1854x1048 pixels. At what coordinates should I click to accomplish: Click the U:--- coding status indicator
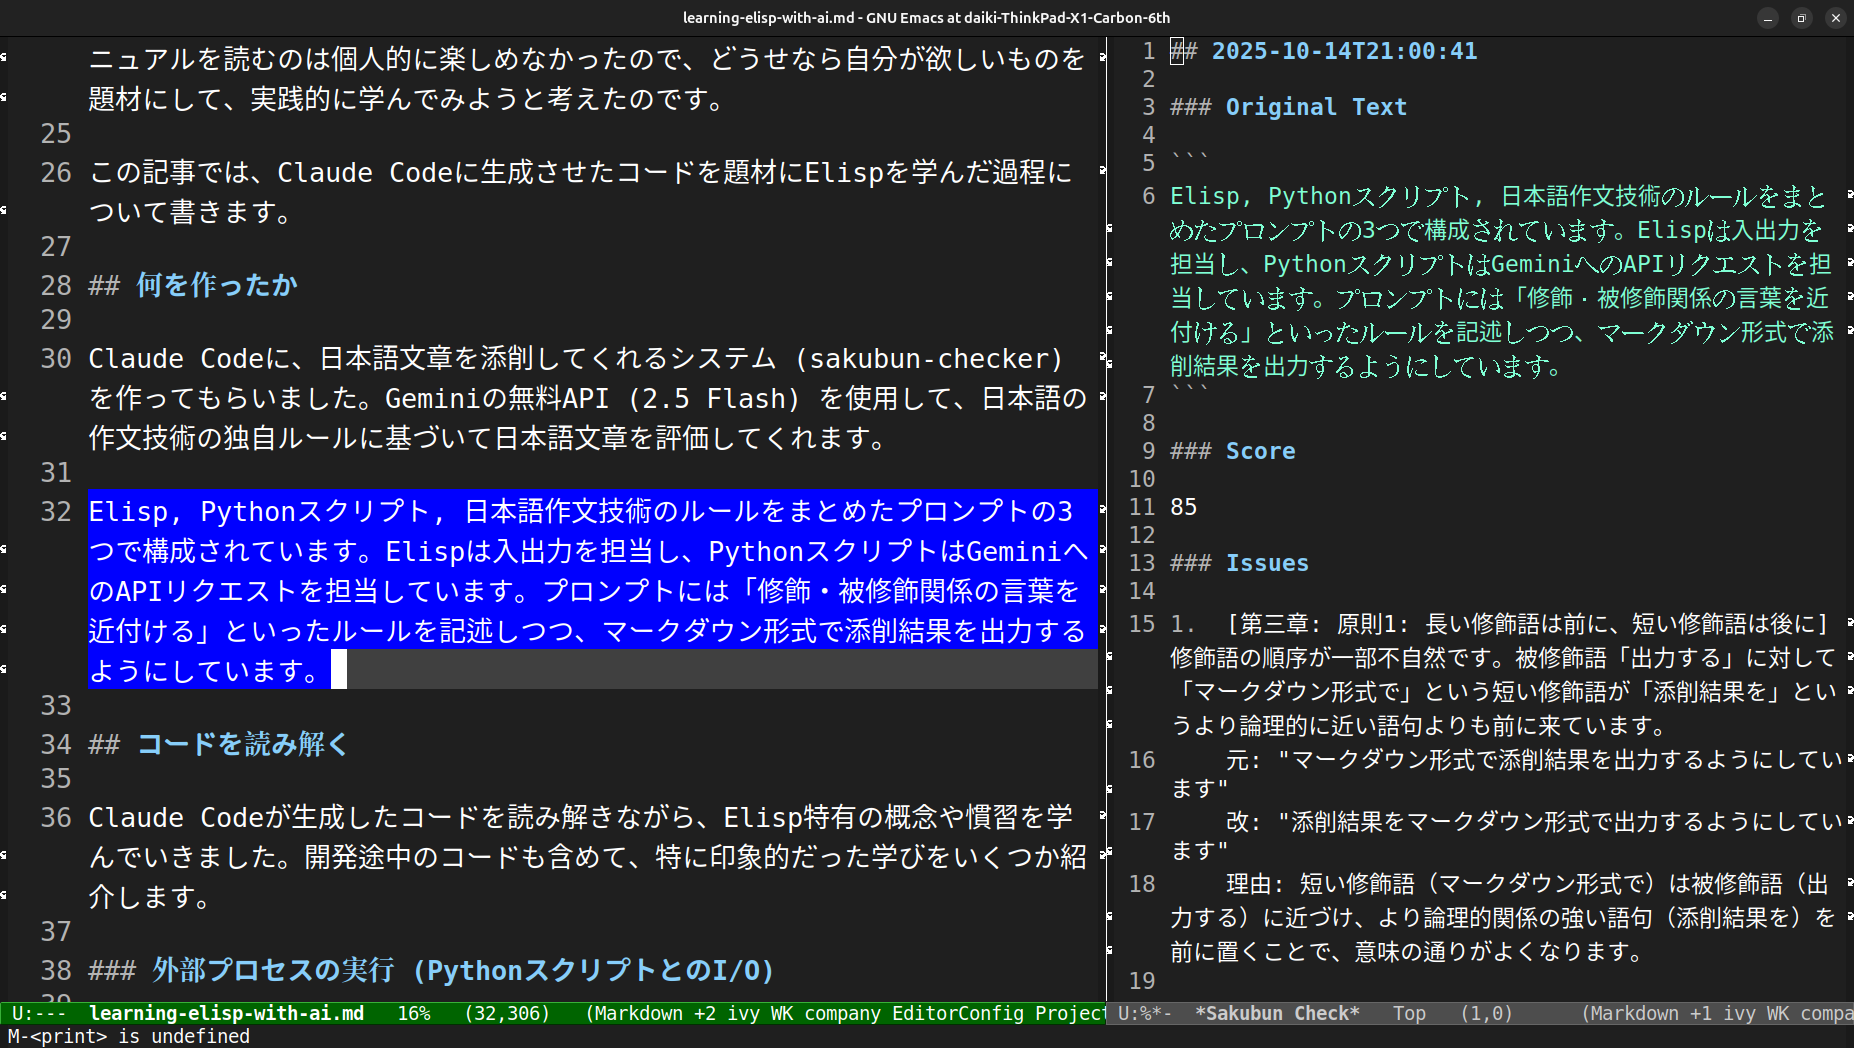coord(38,1013)
